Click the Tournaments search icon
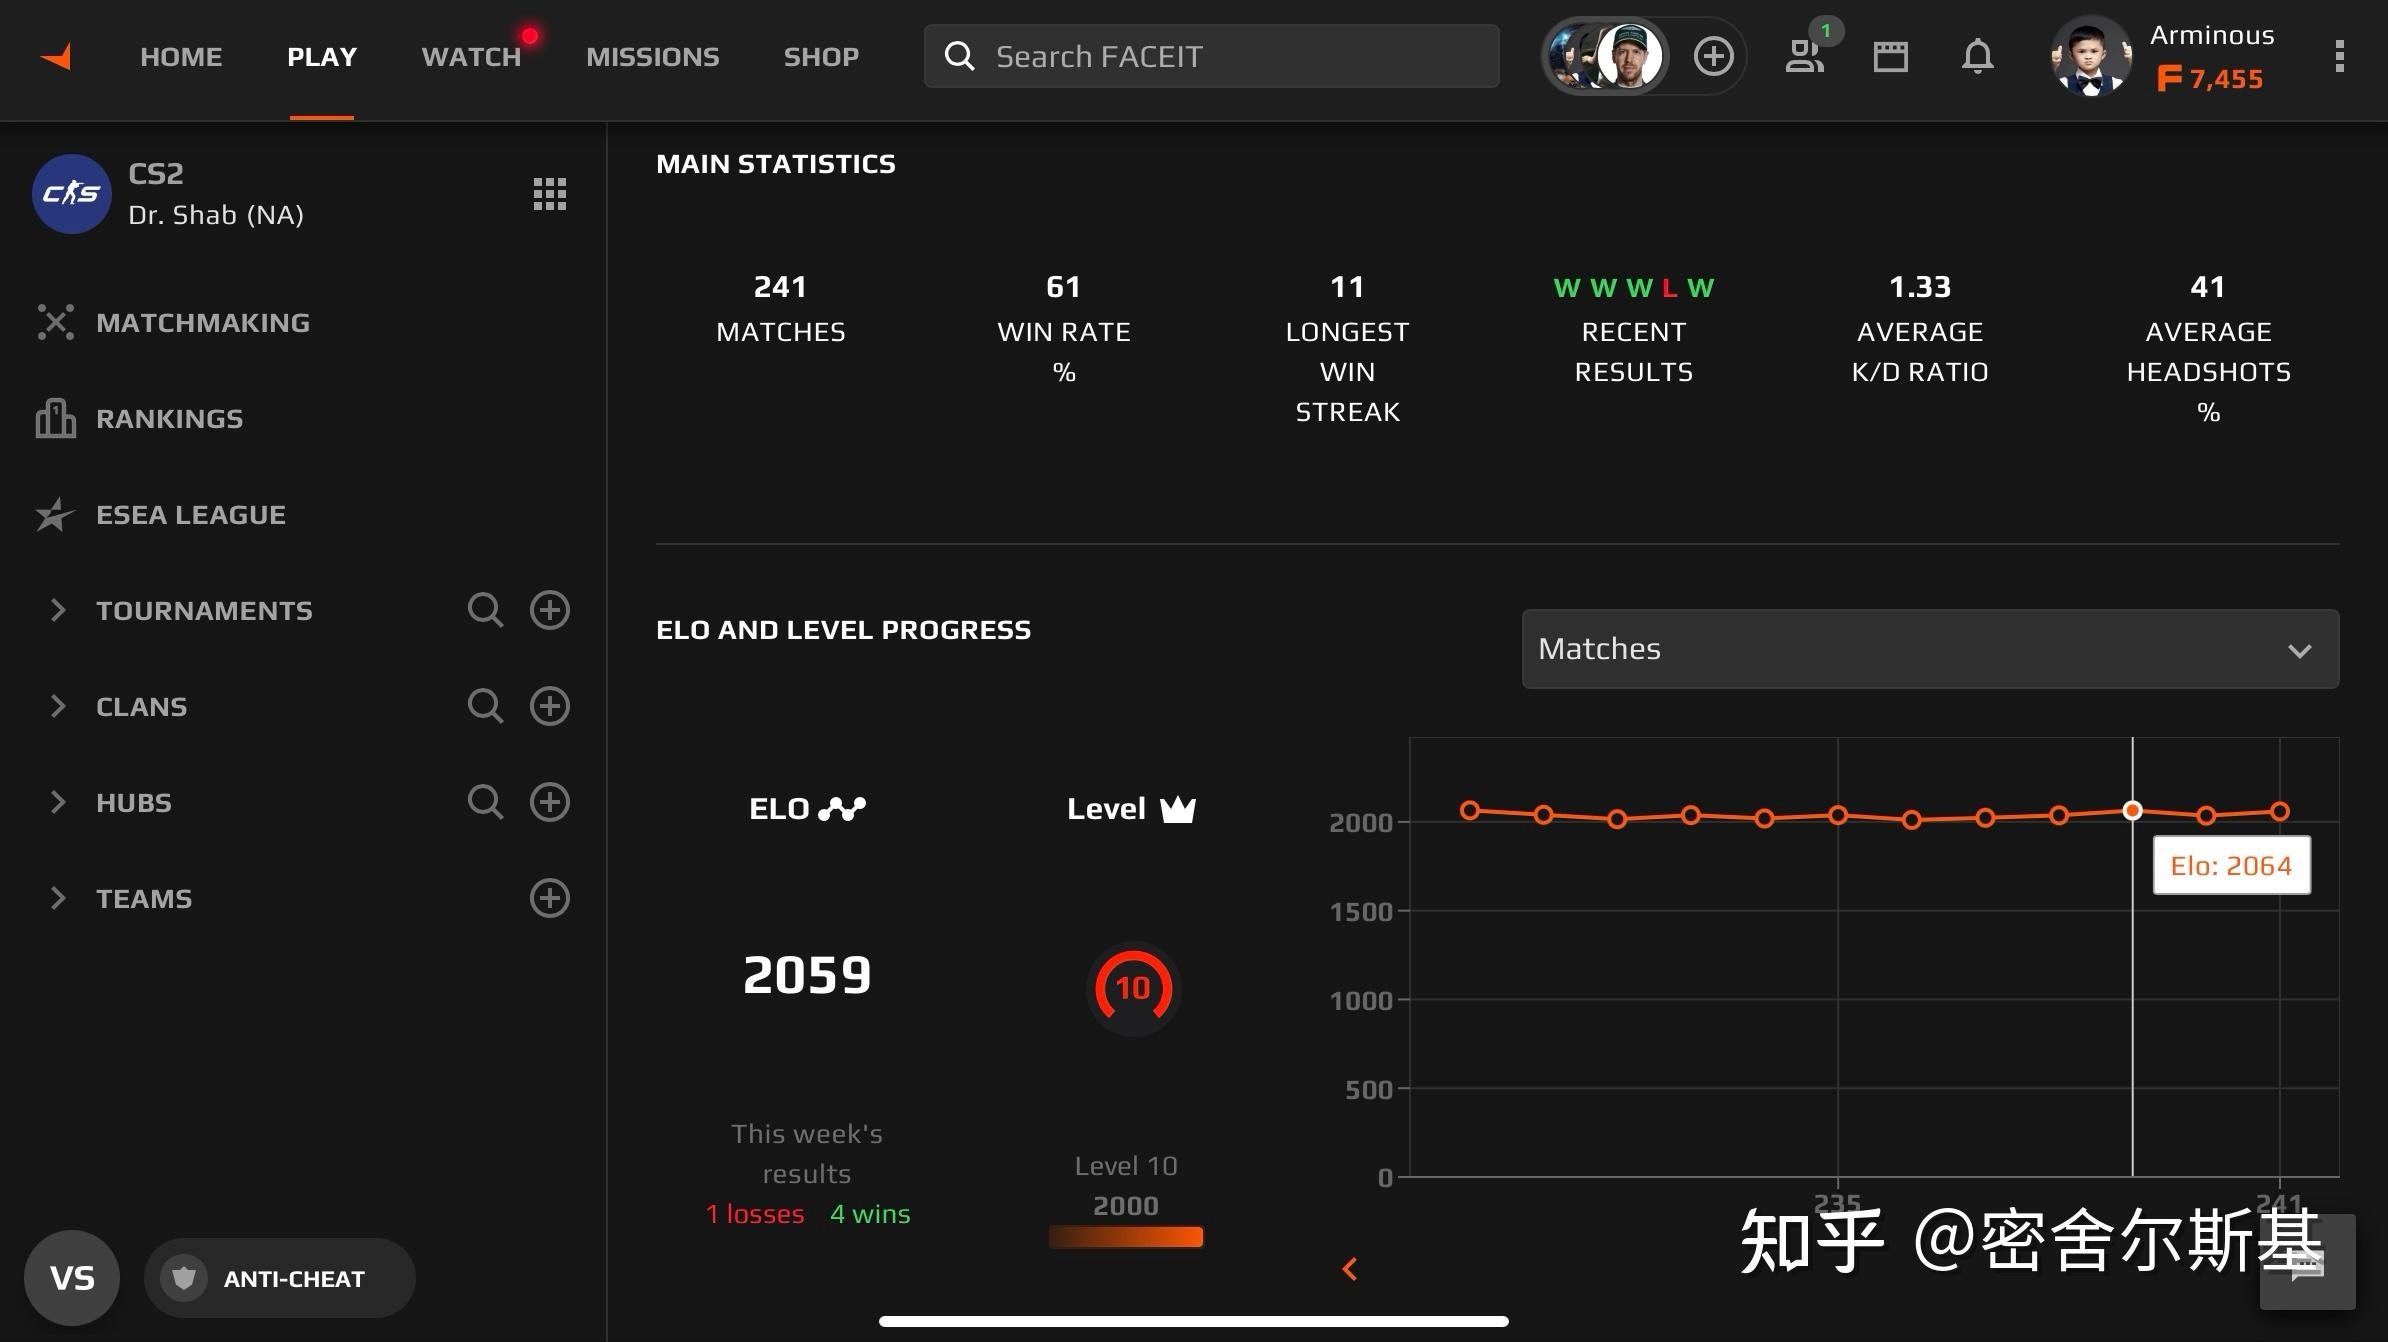 pos(486,610)
